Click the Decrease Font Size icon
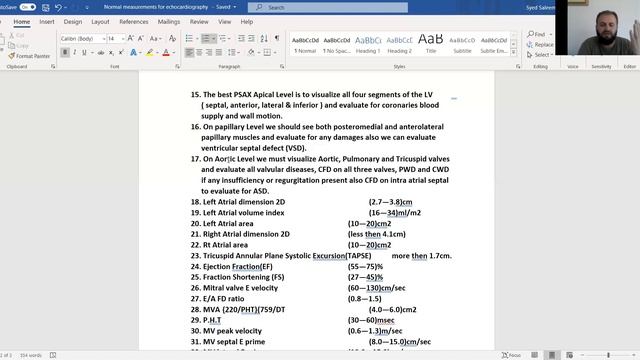Image resolution: width=640 pixels, height=360 pixels. tap(140, 38)
